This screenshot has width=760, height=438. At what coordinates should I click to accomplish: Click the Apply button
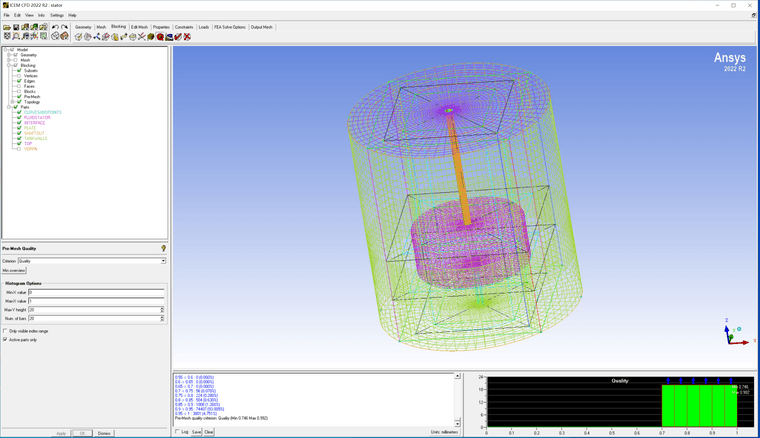[x=61, y=433]
